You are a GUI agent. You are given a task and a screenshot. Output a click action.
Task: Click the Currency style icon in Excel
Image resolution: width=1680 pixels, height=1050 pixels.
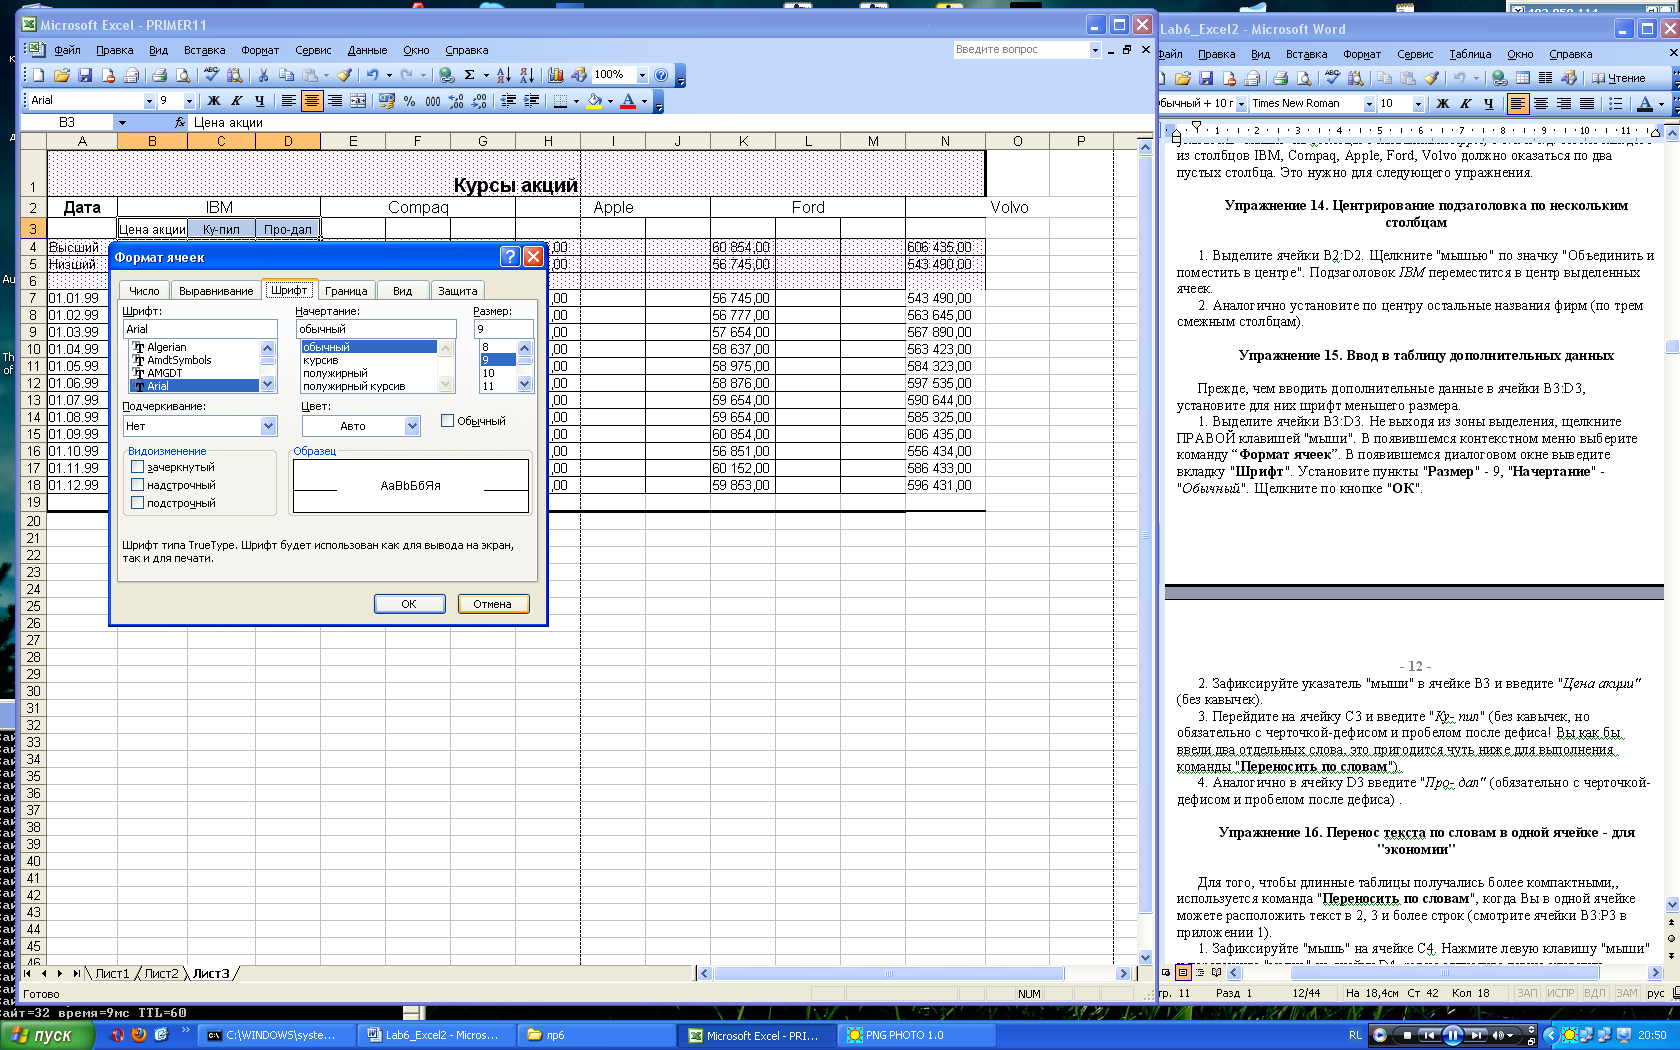coord(387,101)
